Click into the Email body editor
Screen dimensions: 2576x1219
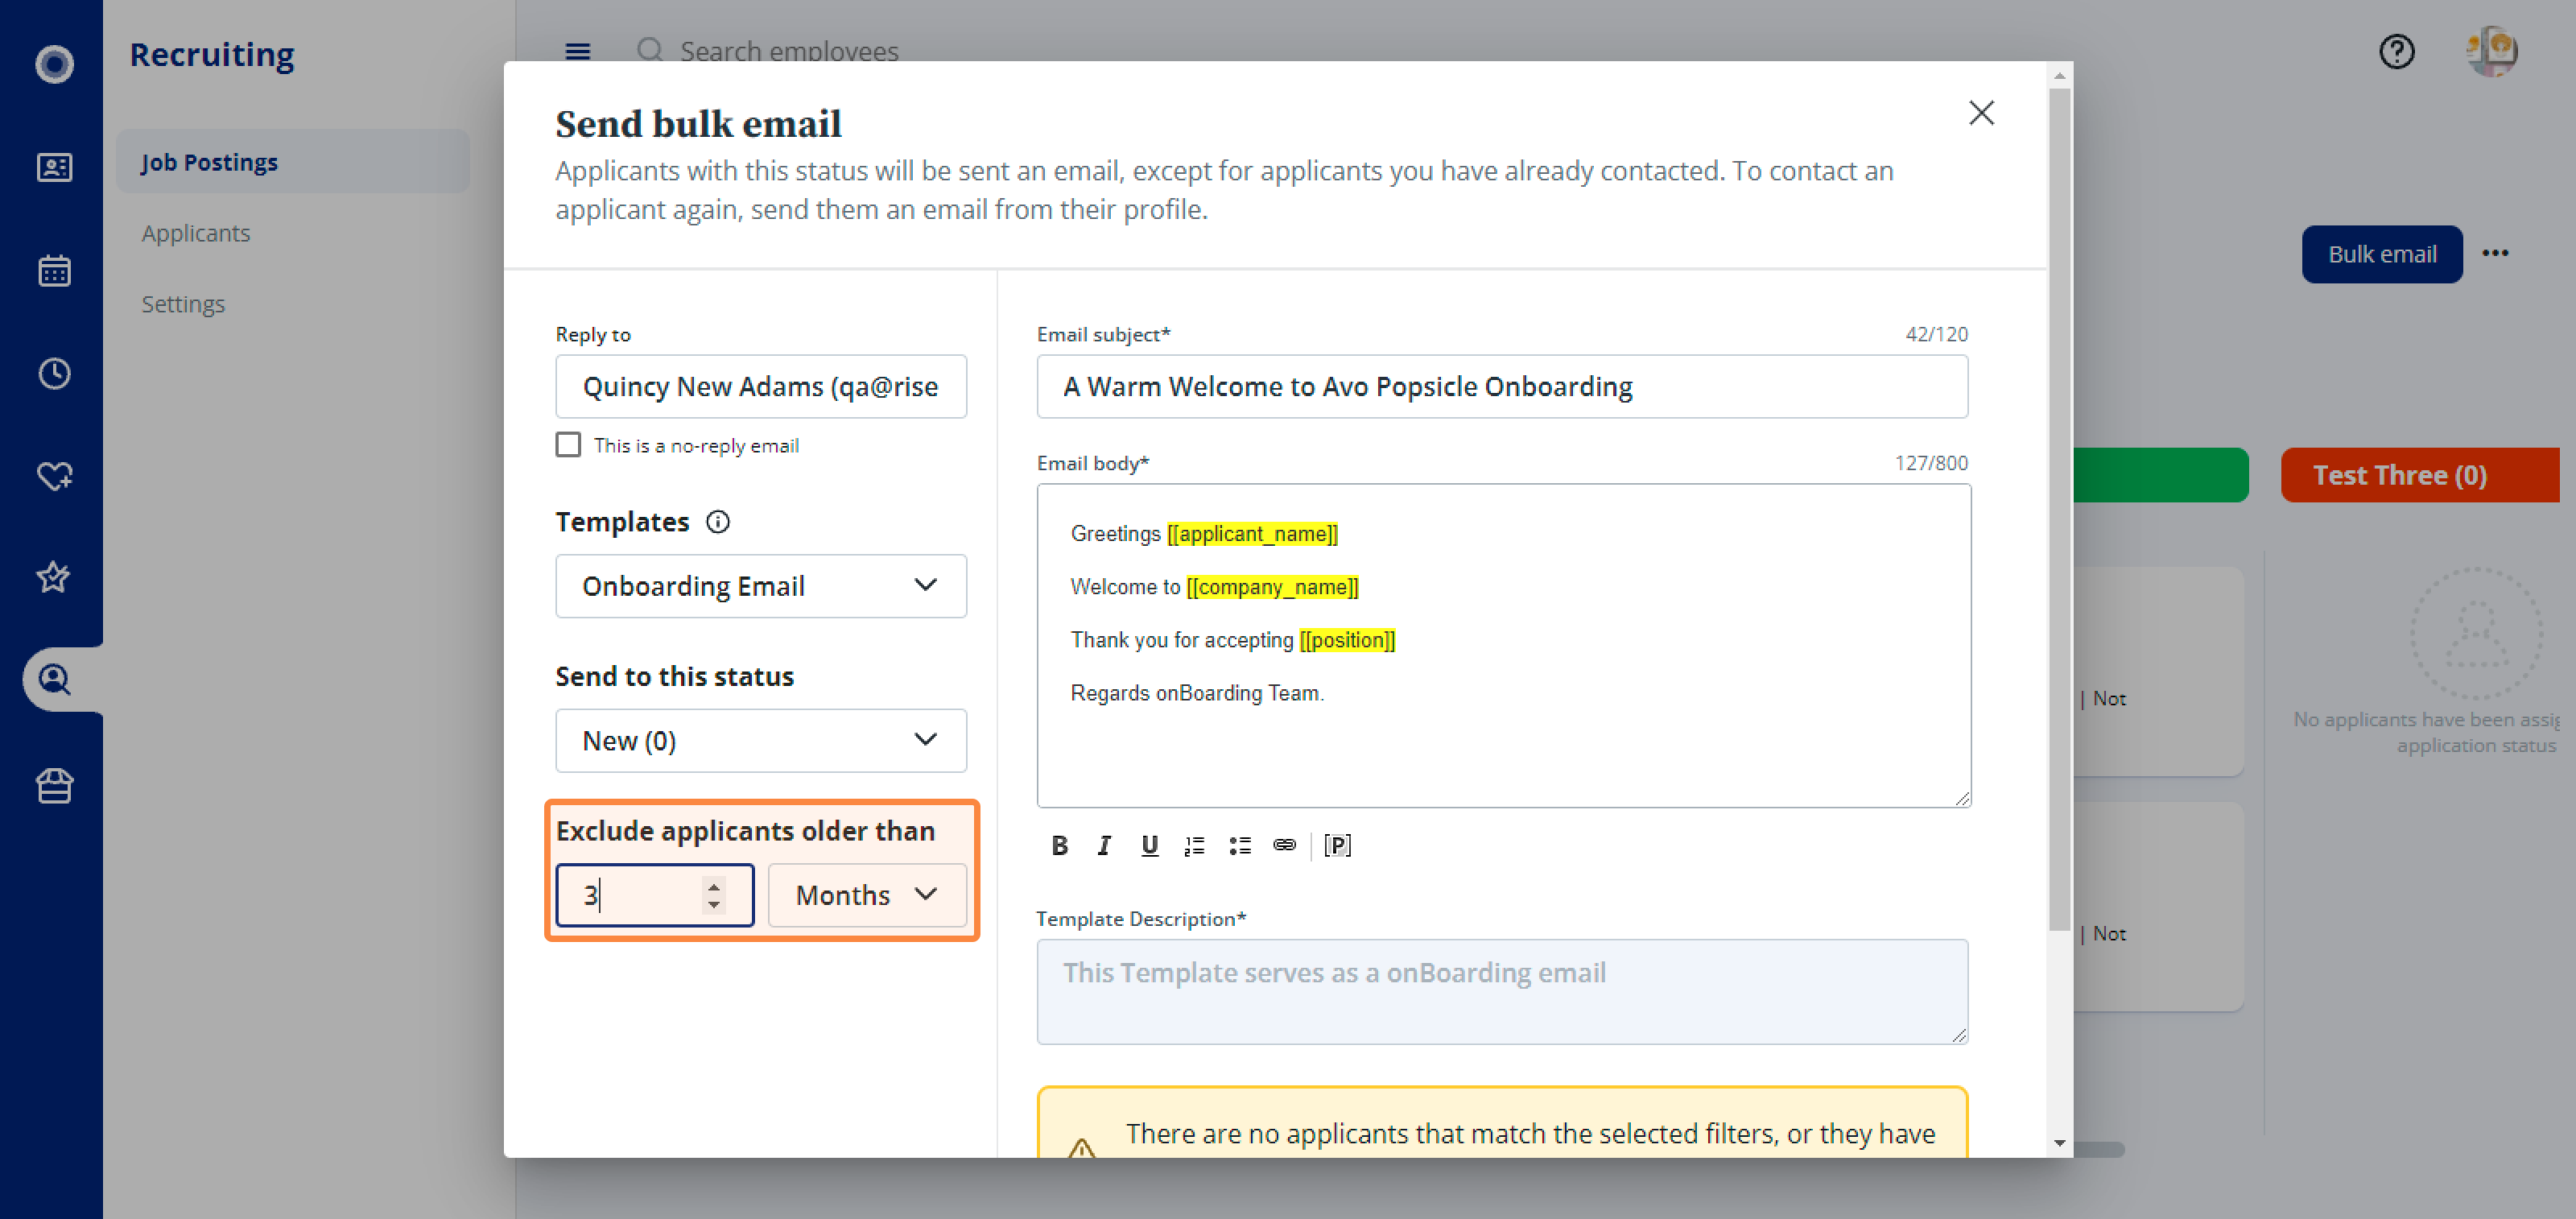(1503, 645)
